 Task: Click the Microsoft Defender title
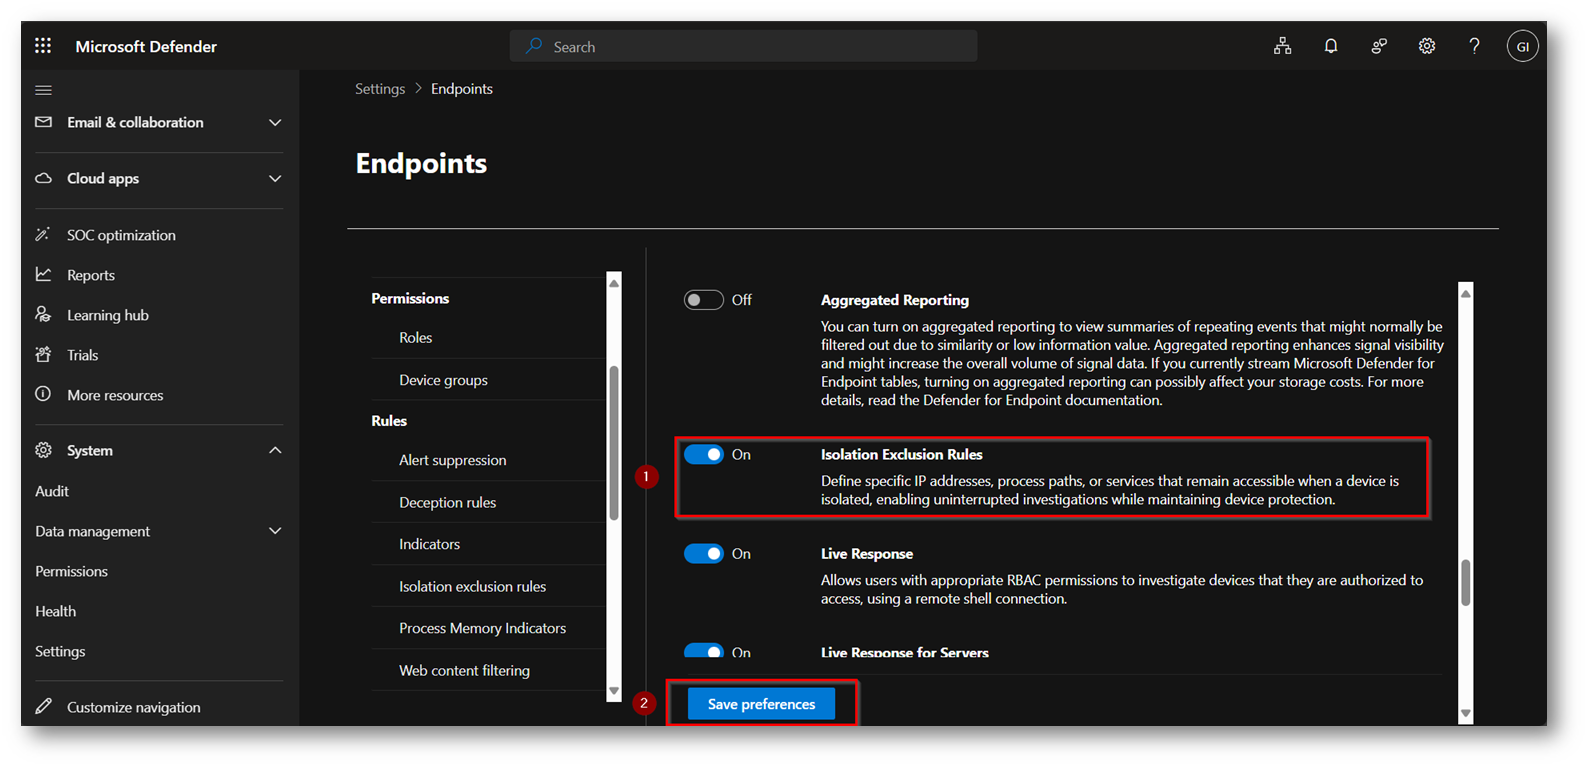[146, 46]
